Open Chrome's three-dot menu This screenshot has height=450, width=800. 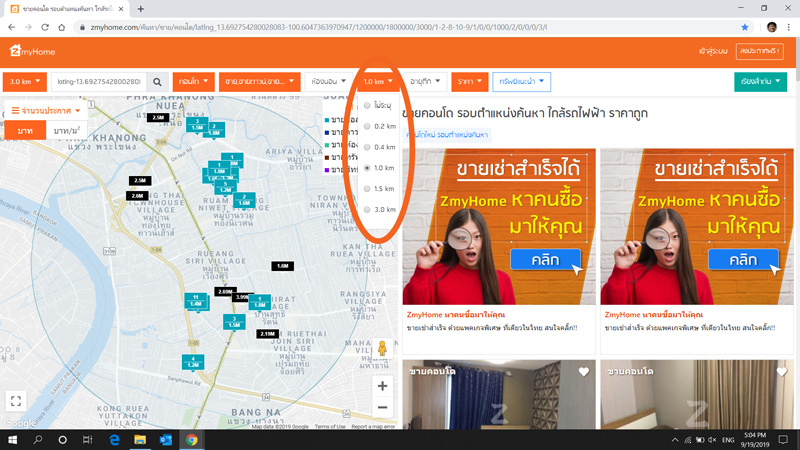[789, 27]
